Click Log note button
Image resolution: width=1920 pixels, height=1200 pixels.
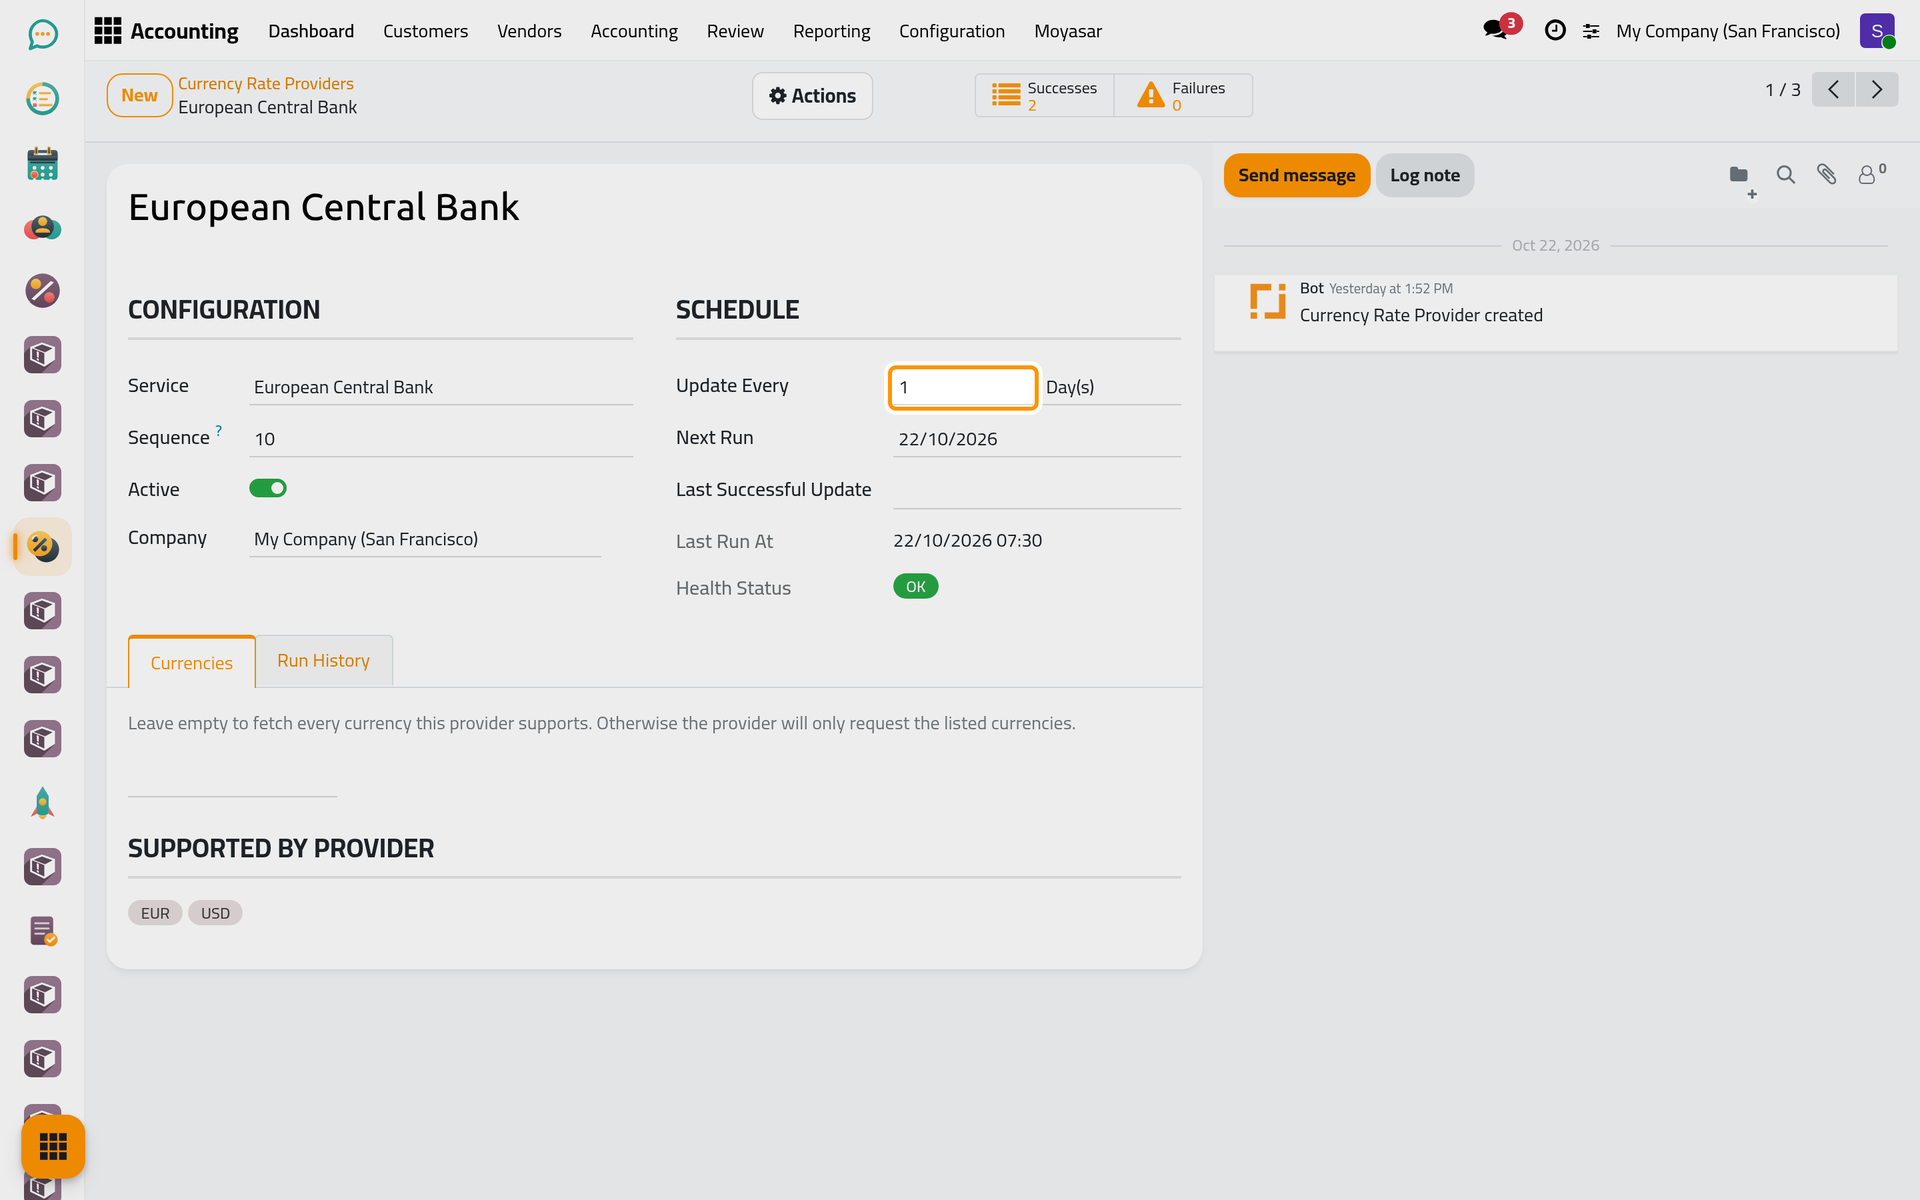(1424, 175)
